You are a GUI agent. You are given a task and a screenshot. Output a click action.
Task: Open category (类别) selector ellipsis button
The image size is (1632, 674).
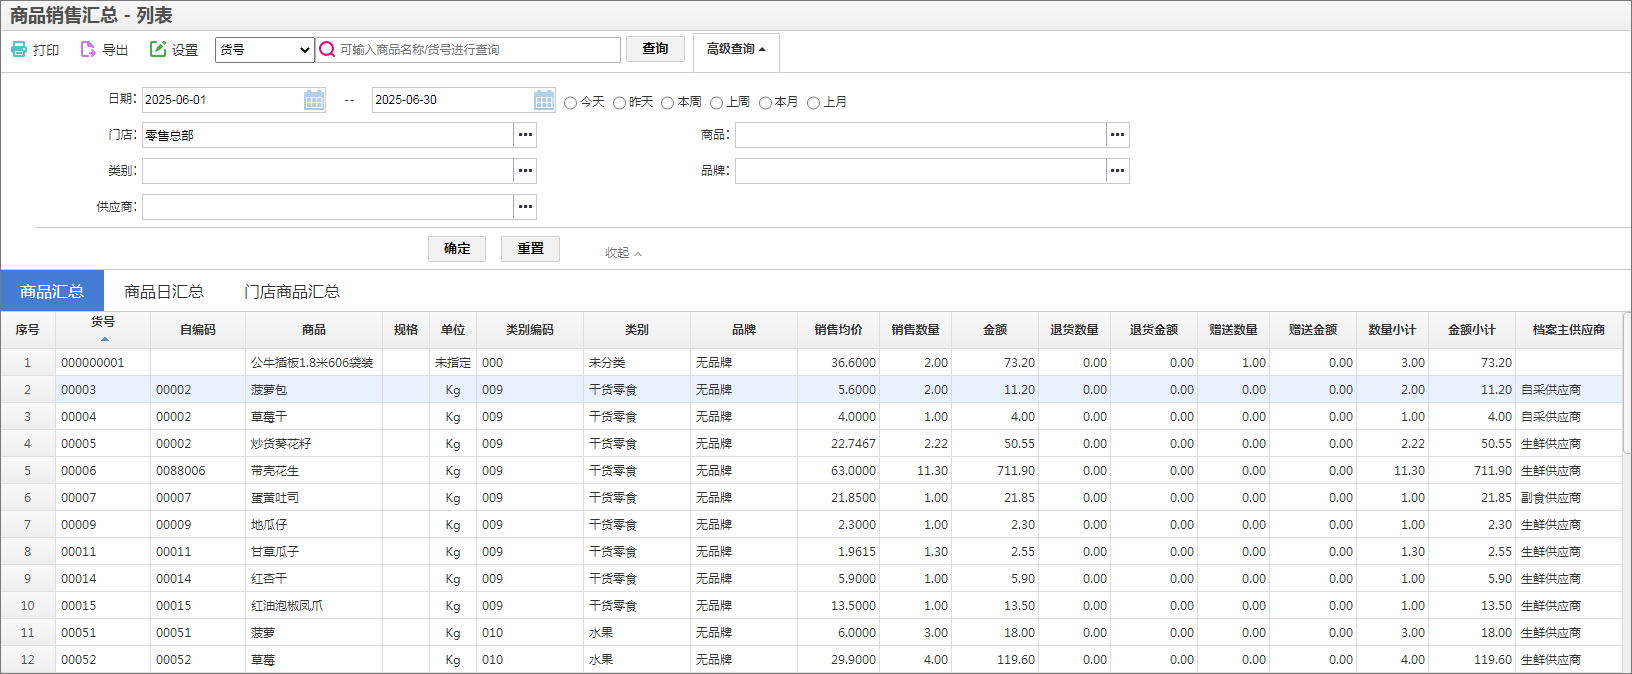pyautogui.click(x=525, y=171)
